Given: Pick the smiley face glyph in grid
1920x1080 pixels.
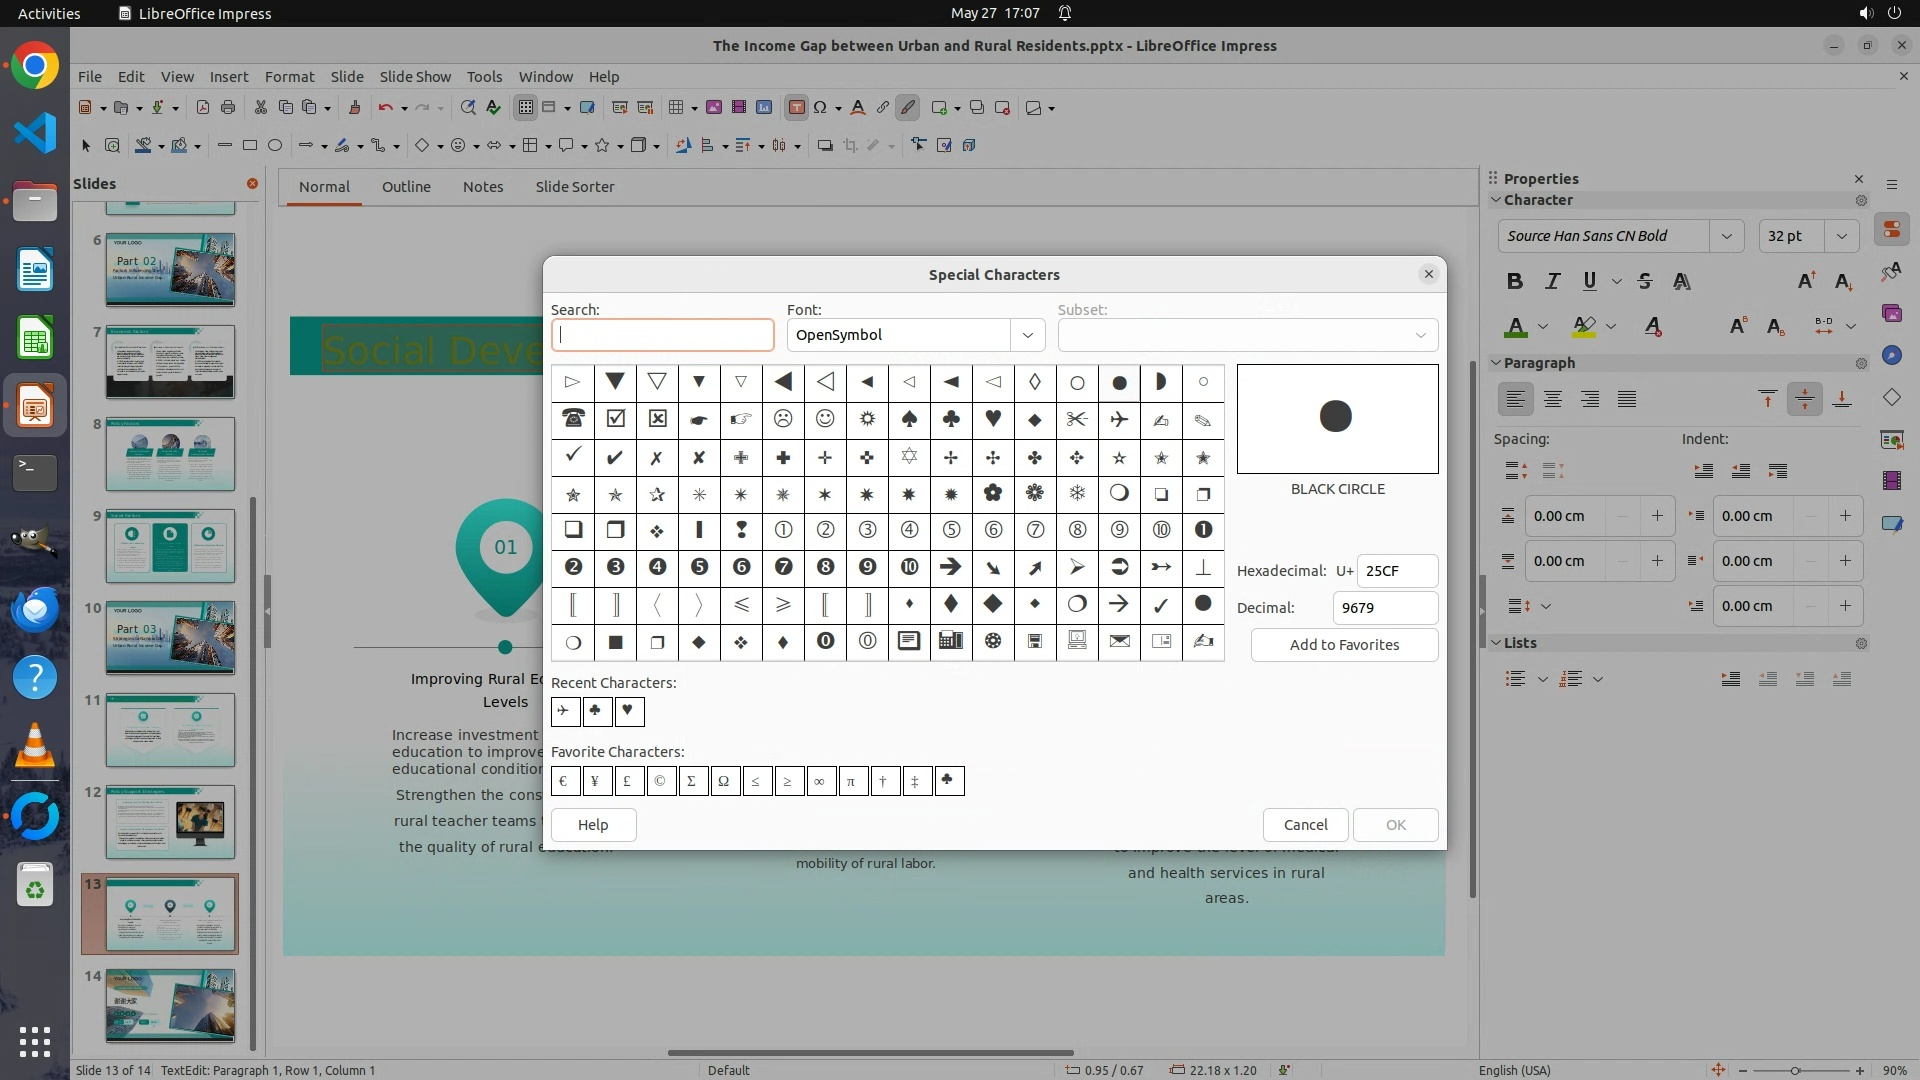Looking at the screenshot, I should [825, 420].
